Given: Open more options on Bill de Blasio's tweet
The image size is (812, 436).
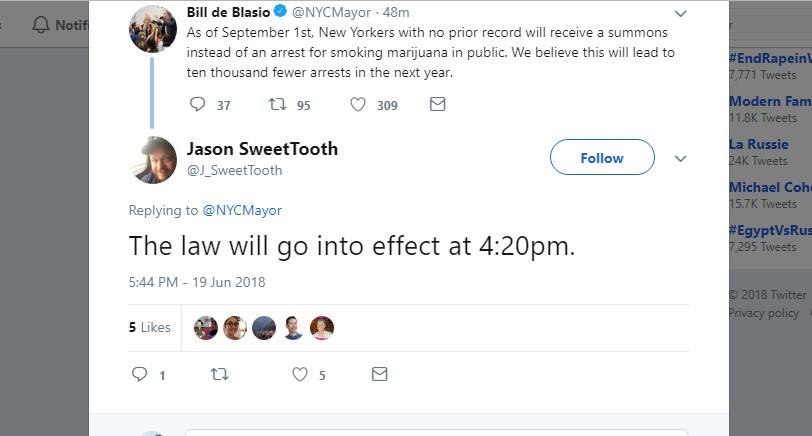Looking at the screenshot, I should click(x=681, y=14).
